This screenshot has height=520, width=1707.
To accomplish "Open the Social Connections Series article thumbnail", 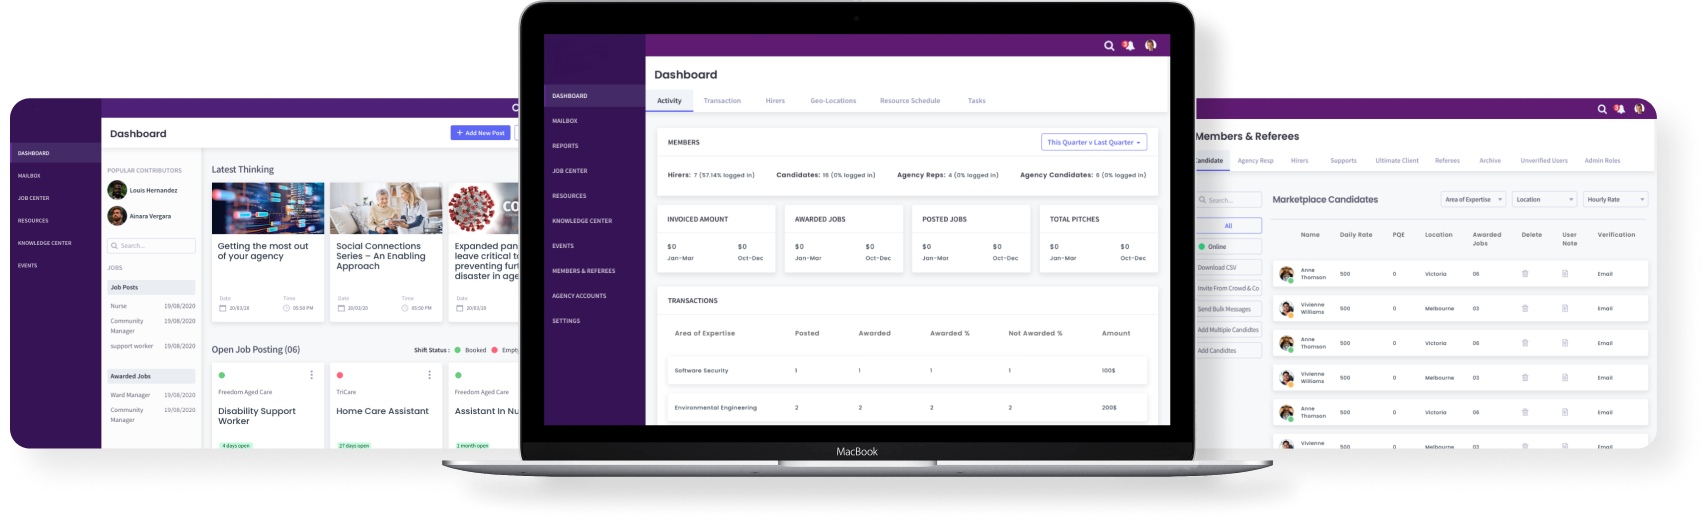I will [x=386, y=209].
